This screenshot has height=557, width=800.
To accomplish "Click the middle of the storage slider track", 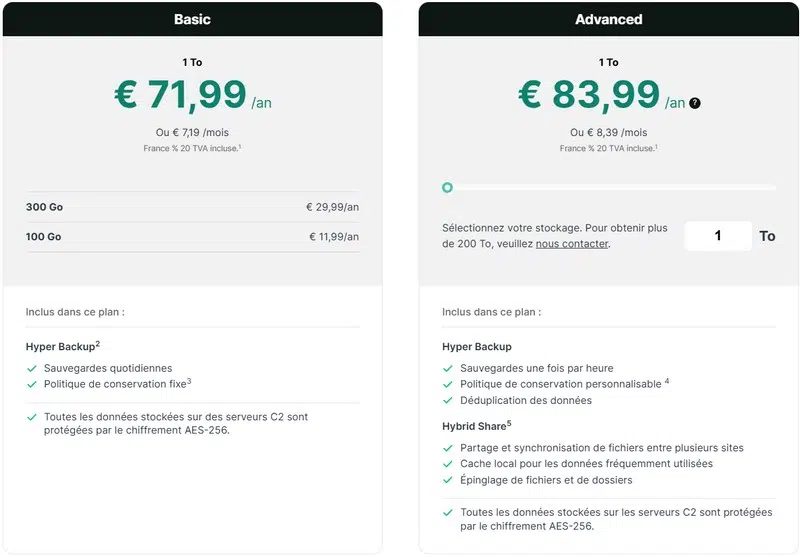I will tap(609, 187).
